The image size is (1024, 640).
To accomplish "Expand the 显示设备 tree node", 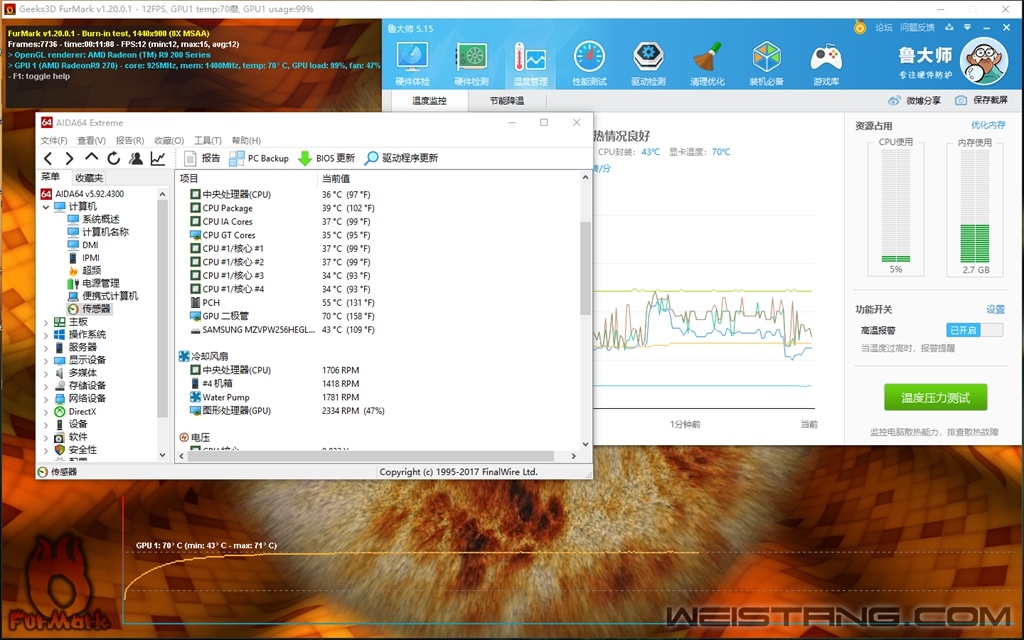I will (x=46, y=360).
